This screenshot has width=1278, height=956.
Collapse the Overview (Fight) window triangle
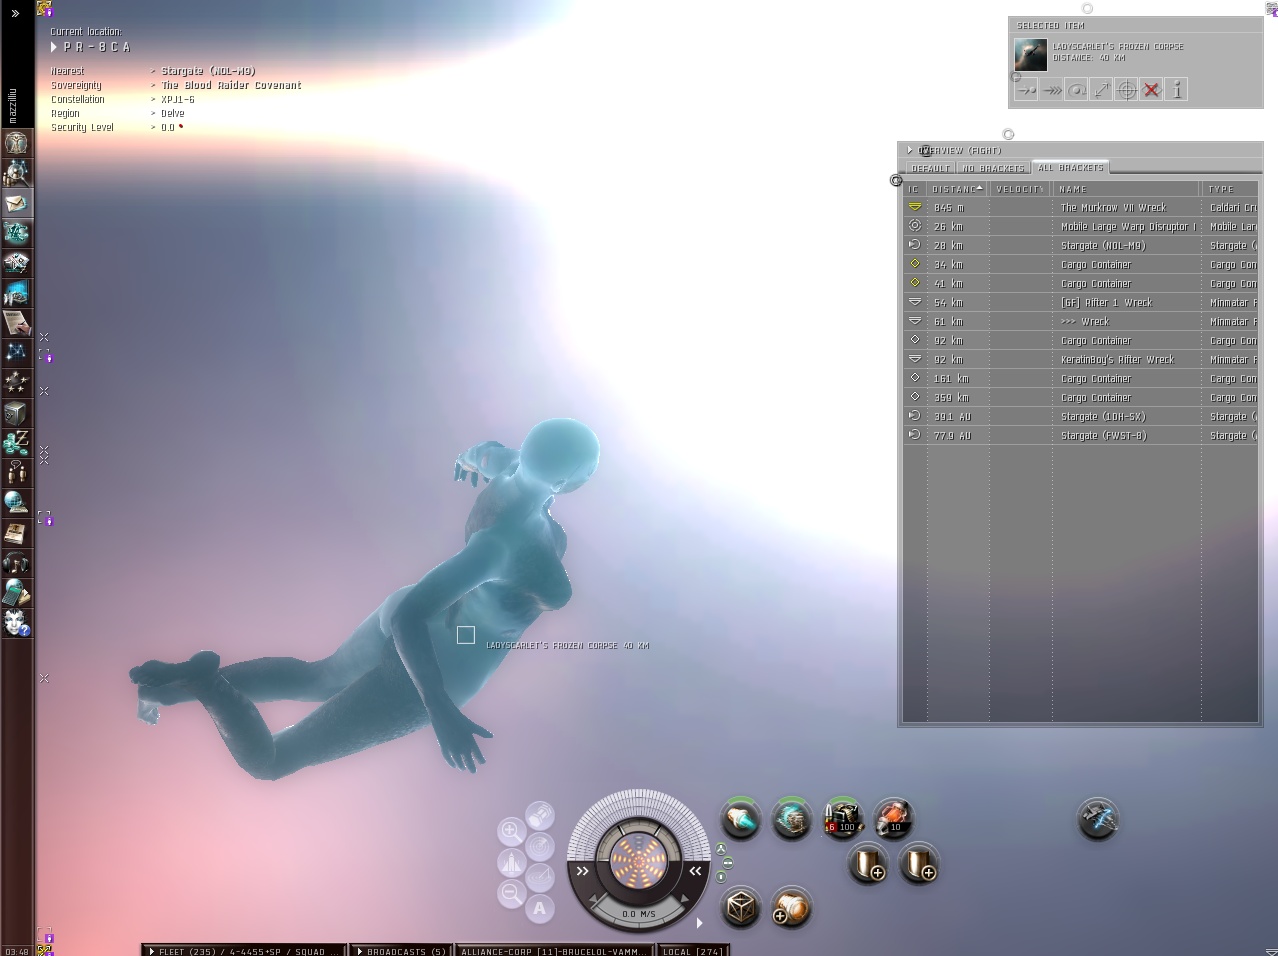(x=910, y=151)
